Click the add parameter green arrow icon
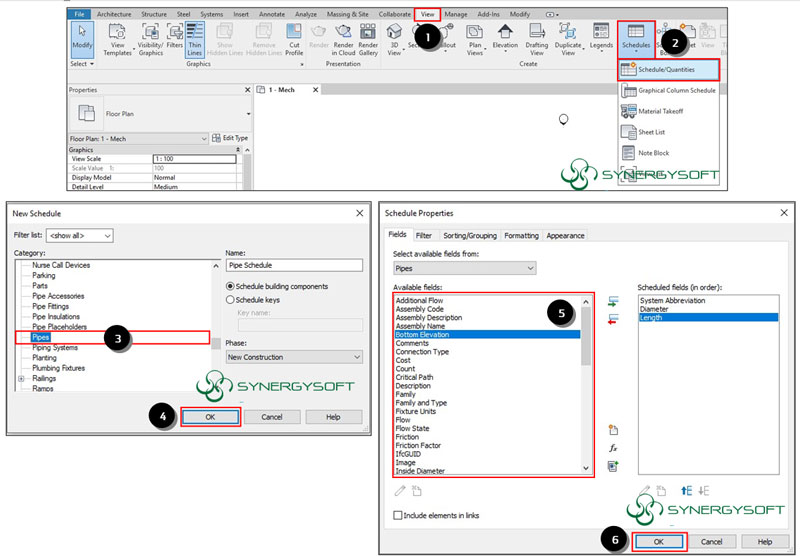The width and height of the screenshot is (800, 556). [612, 302]
